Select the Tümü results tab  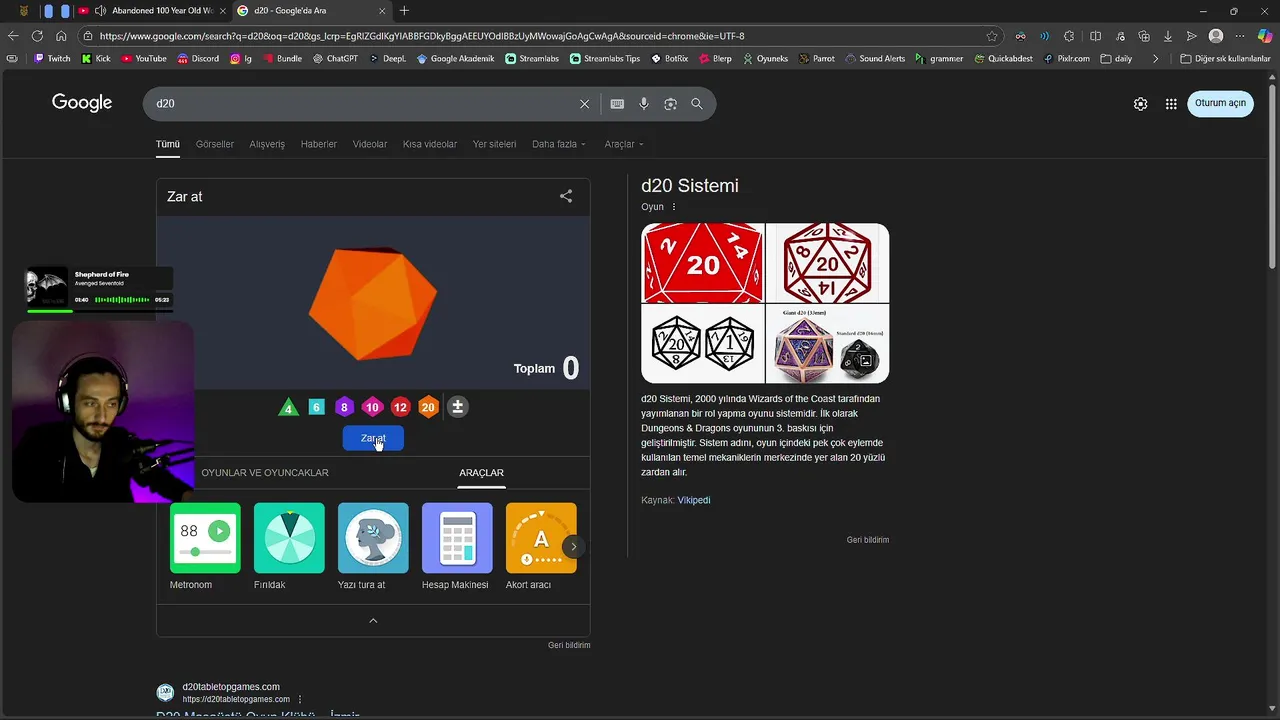tap(167, 144)
